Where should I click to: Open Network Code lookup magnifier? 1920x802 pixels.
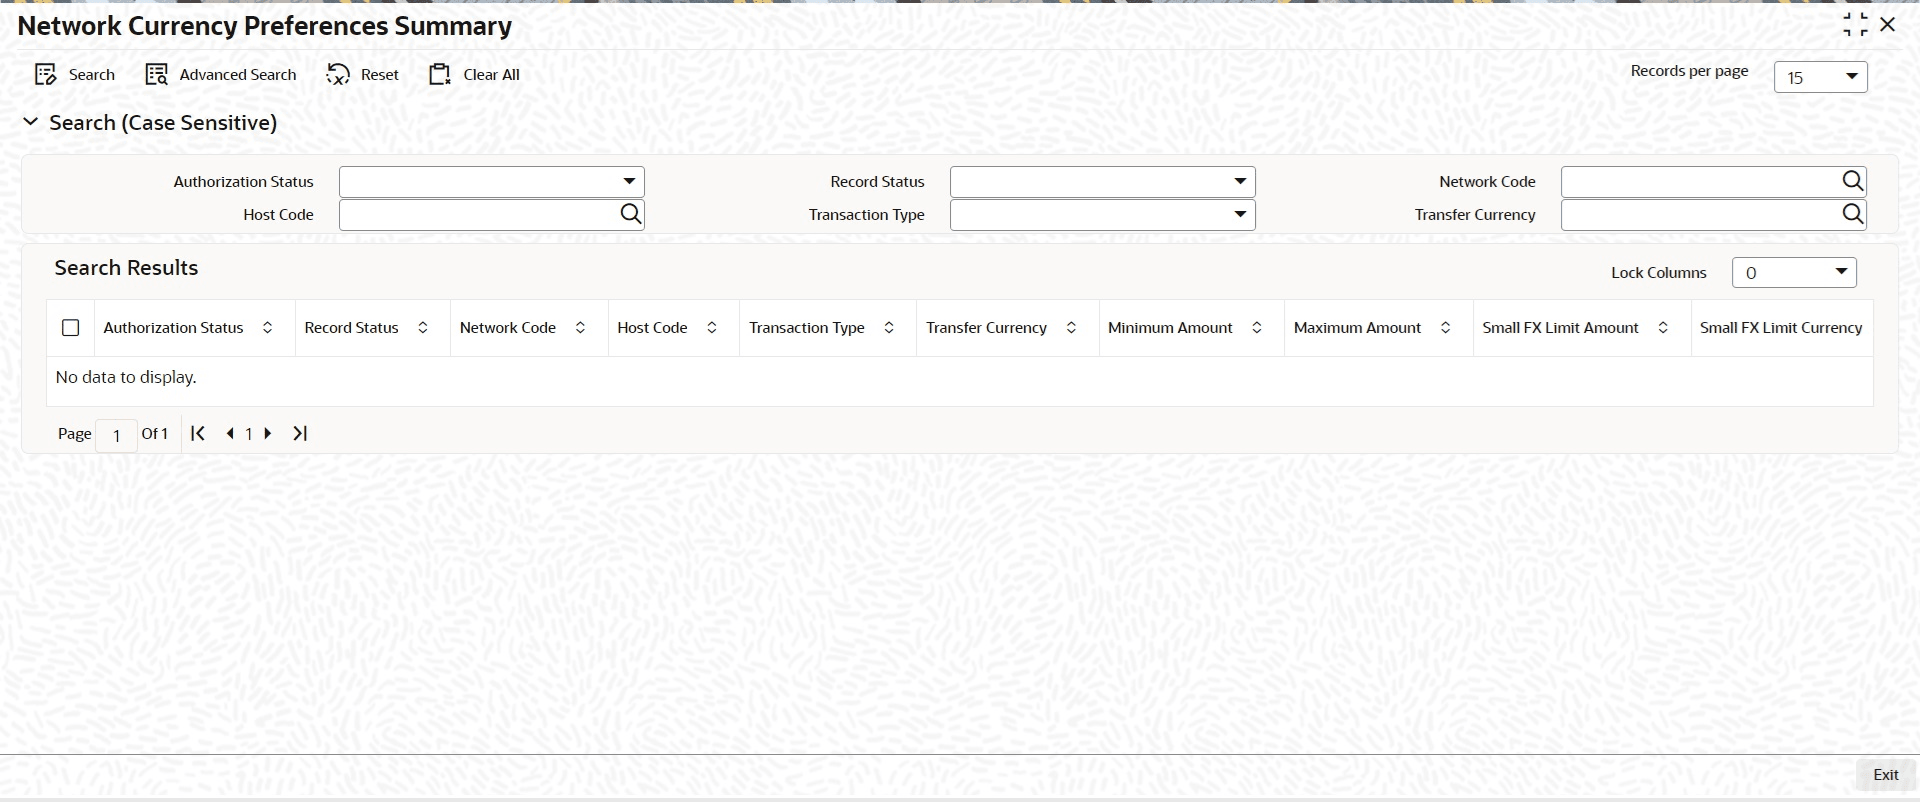point(1852,181)
